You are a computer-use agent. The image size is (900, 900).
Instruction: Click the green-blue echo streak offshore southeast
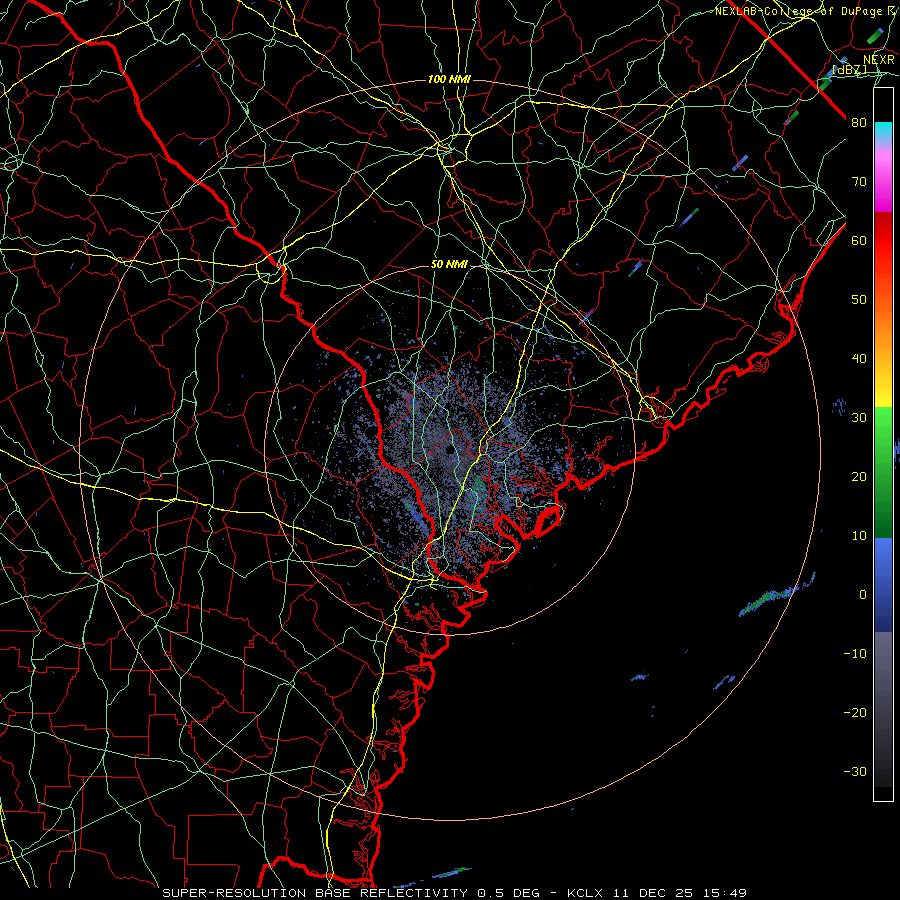point(777,595)
